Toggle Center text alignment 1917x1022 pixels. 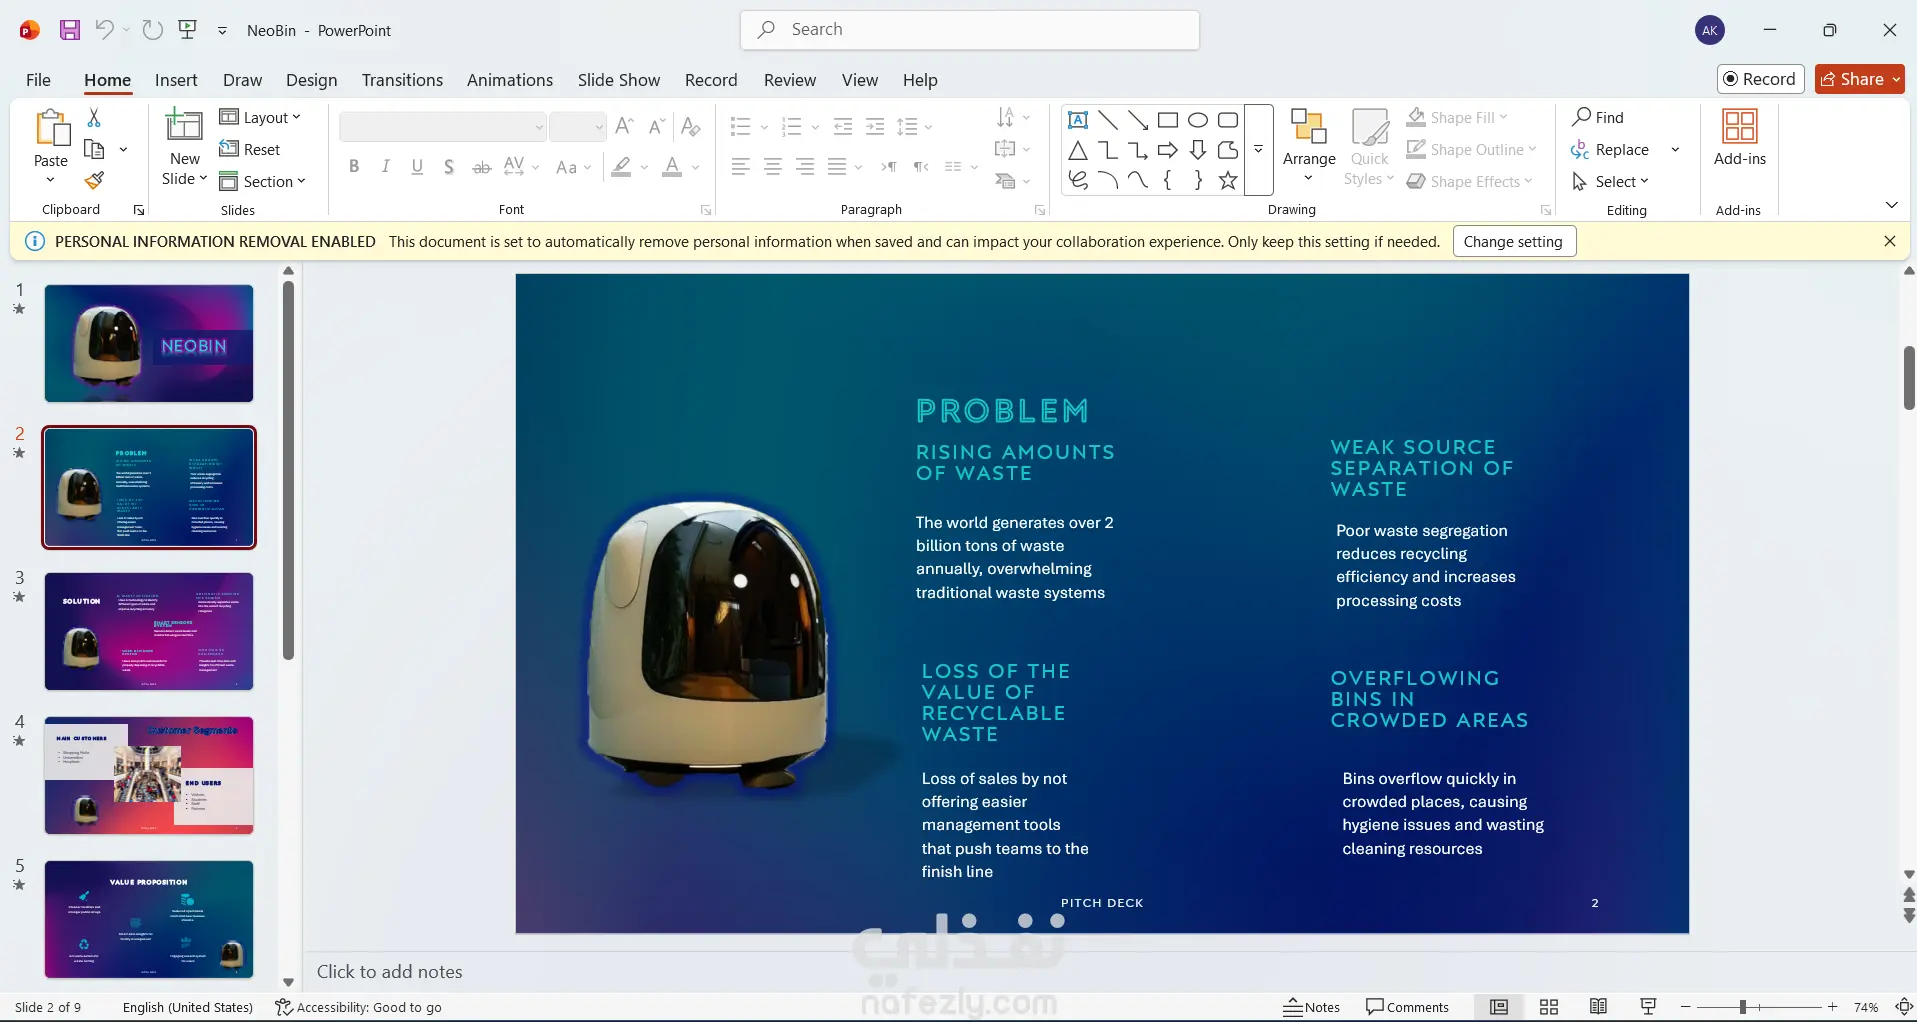tap(773, 167)
